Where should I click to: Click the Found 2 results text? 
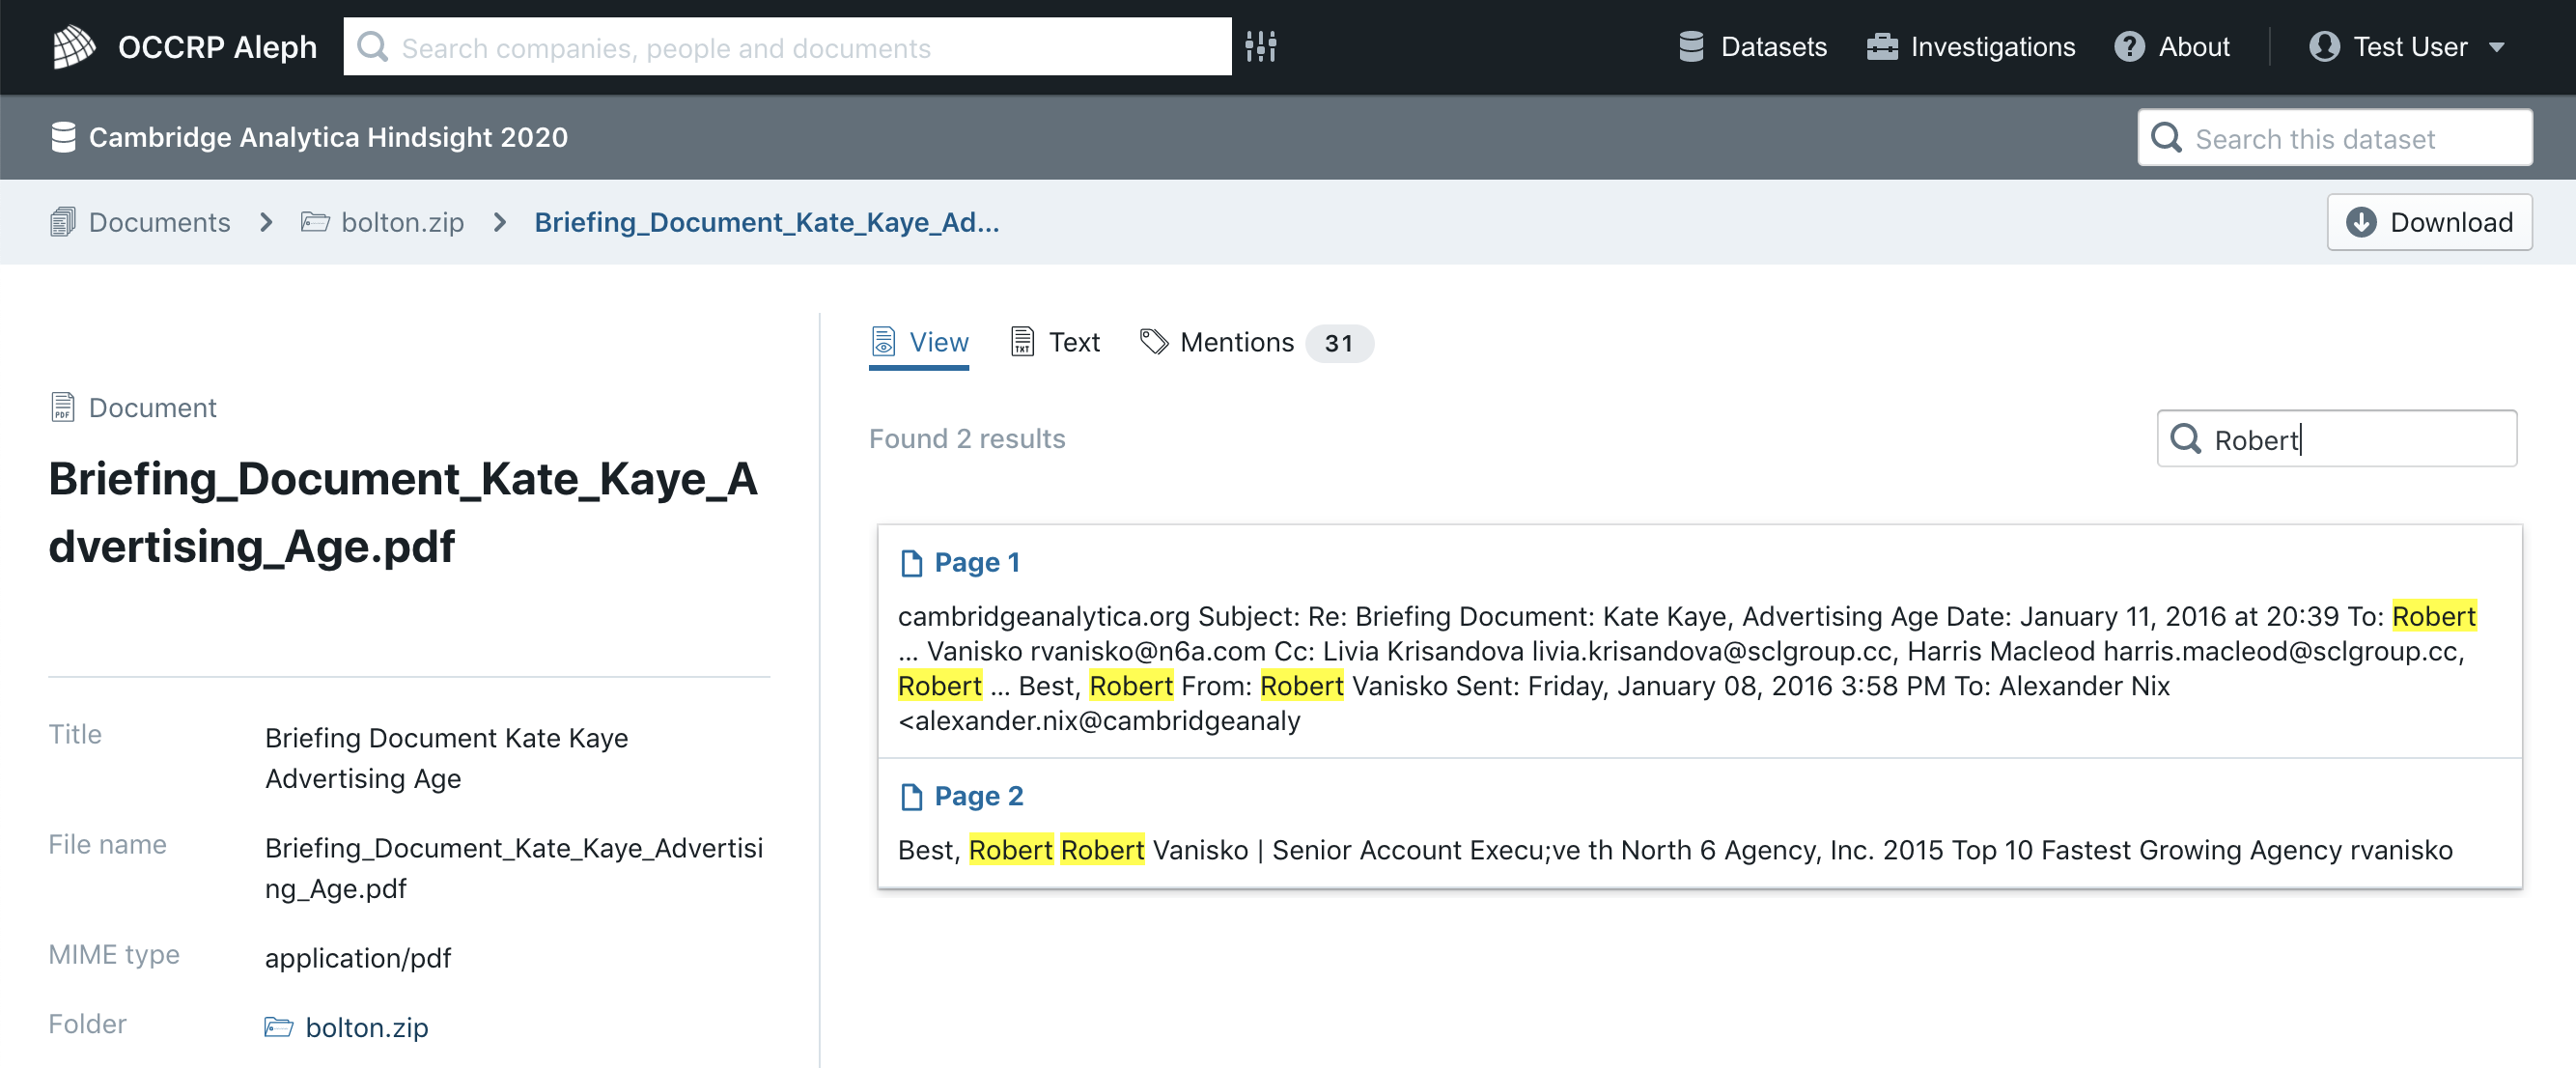[967, 439]
